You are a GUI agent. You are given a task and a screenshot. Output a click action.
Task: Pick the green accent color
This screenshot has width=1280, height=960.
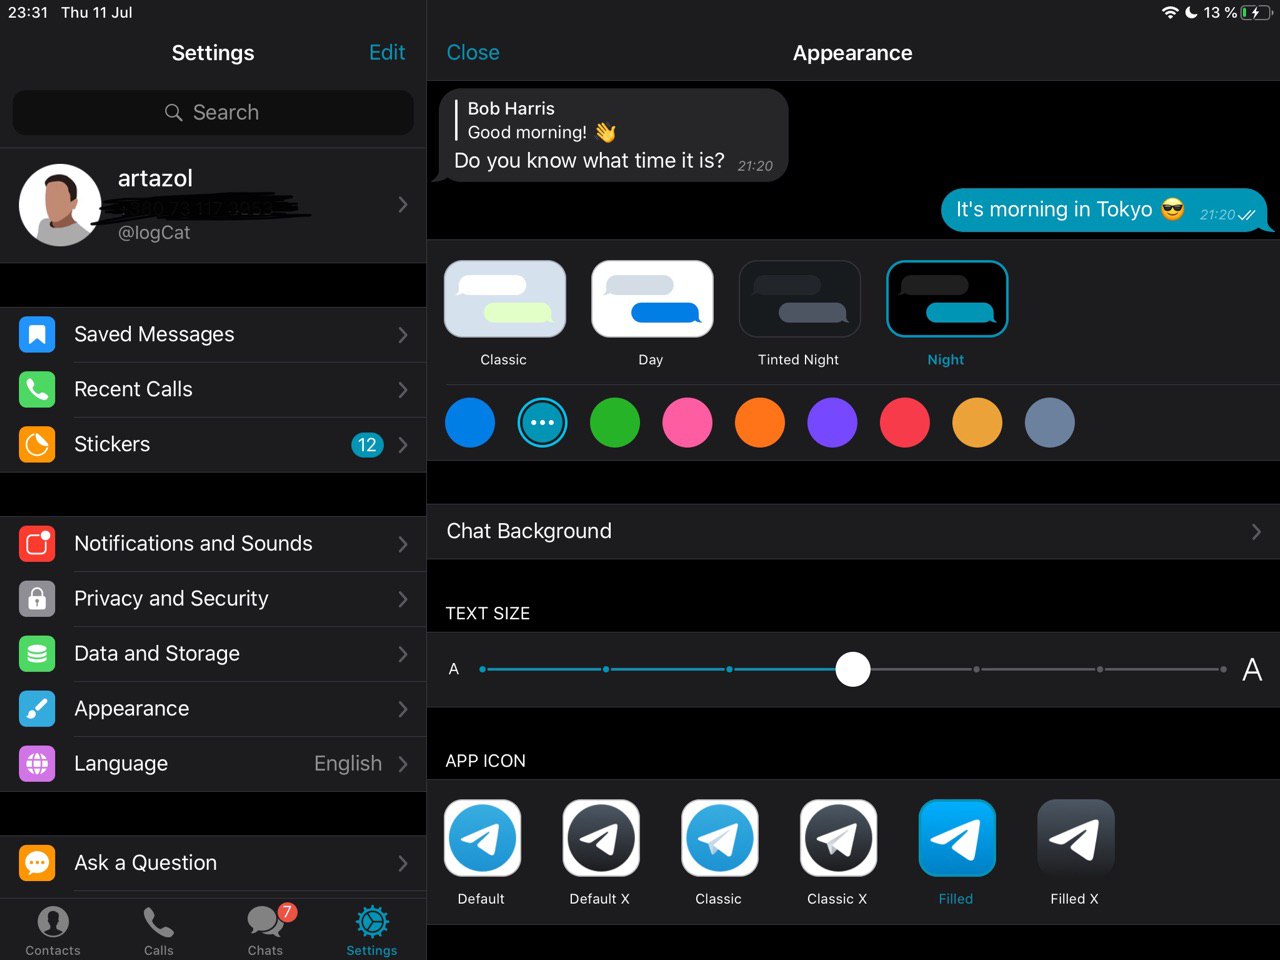[x=615, y=422]
